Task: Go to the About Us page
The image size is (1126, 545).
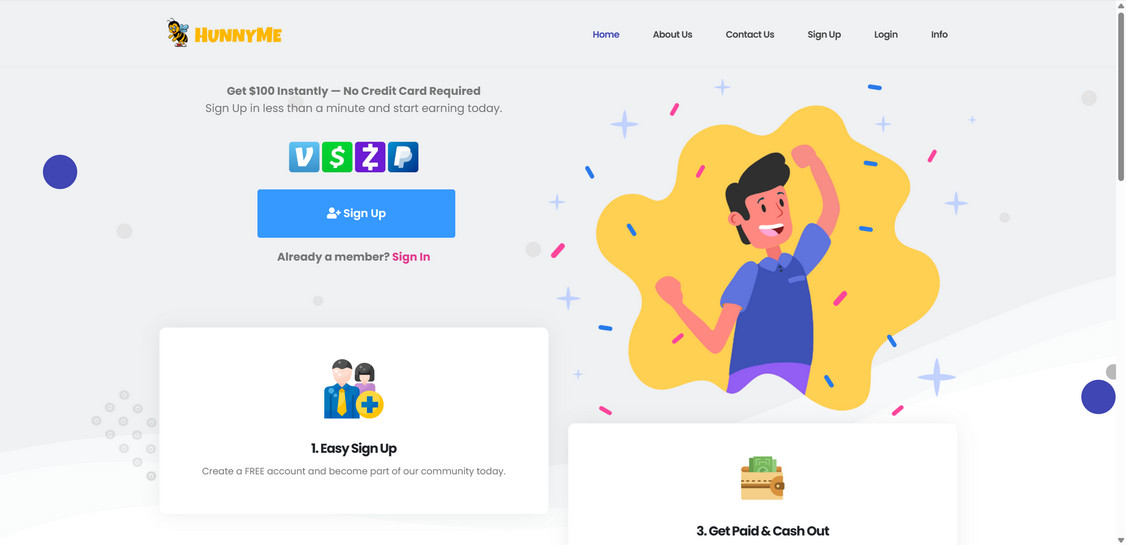Action: [672, 34]
